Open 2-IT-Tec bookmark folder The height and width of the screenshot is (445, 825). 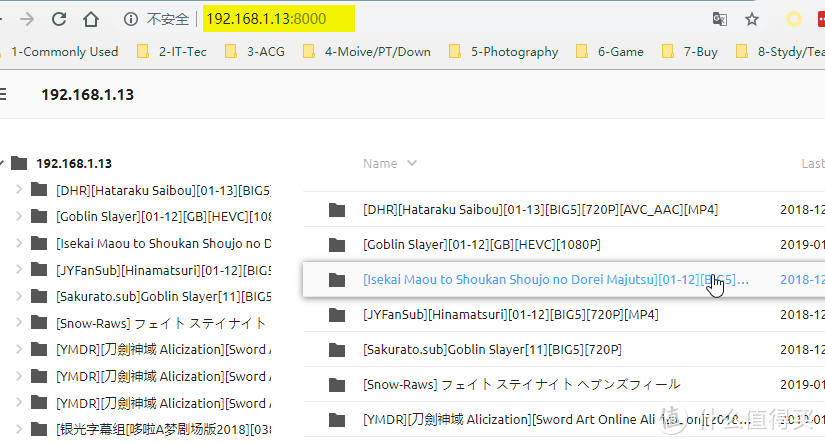[x=172, y=52]
